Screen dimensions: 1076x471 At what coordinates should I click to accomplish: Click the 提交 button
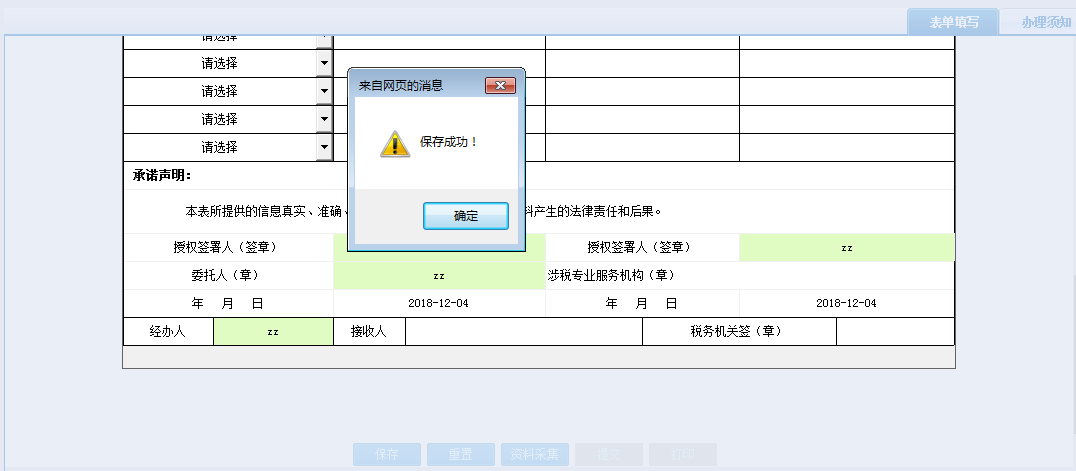coord(608,454)
